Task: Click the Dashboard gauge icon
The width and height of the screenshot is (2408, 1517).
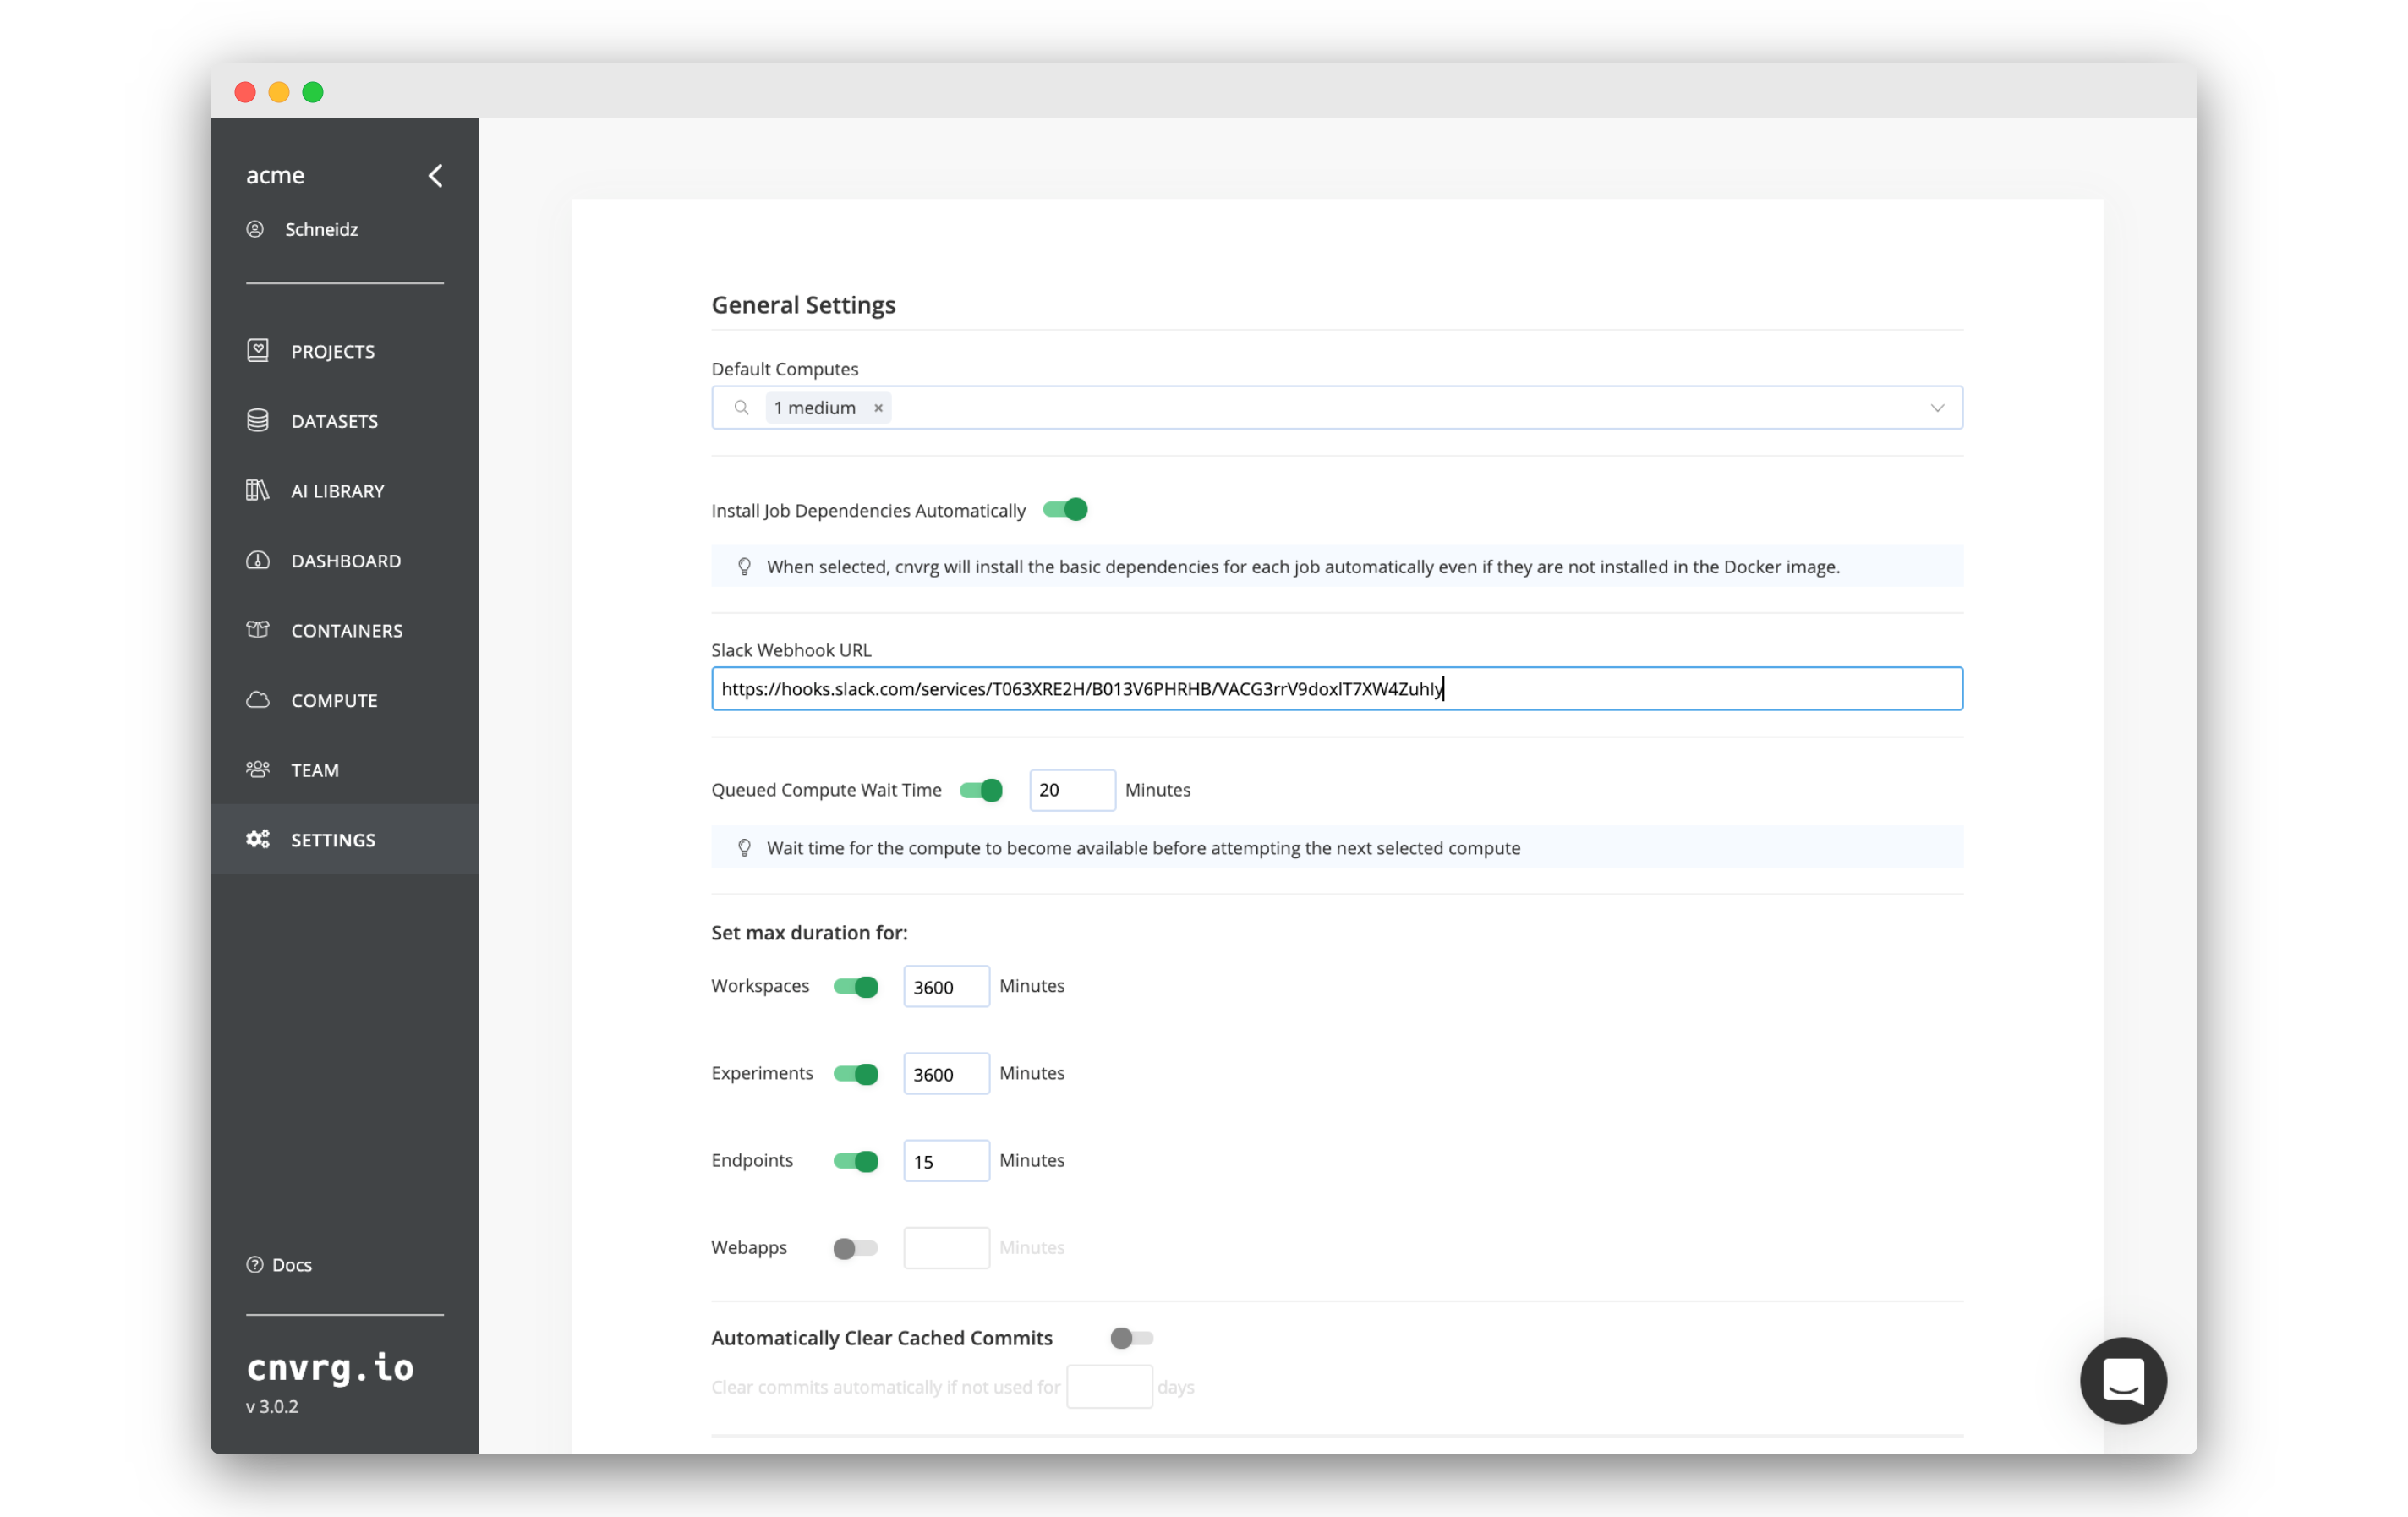Action: click(x=258, y=560)
